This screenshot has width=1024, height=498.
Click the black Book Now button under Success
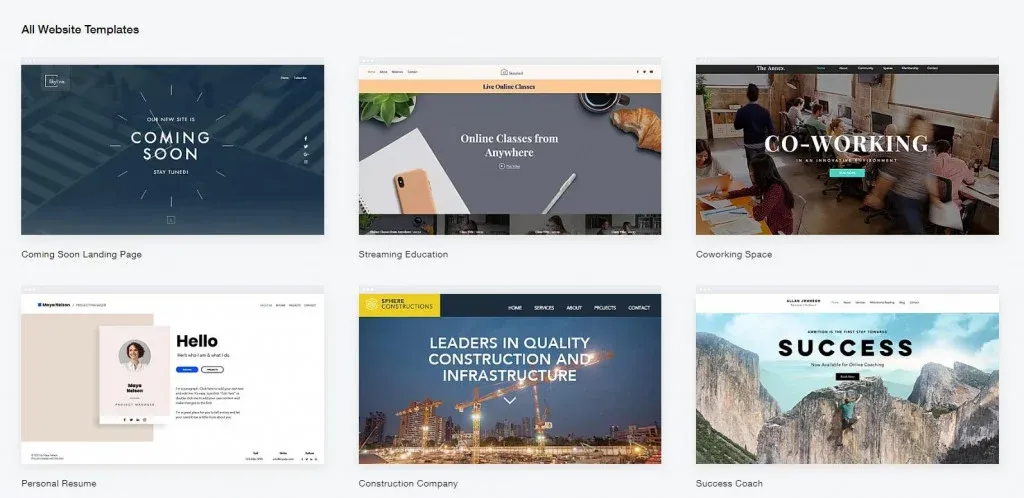coord(847,377)
